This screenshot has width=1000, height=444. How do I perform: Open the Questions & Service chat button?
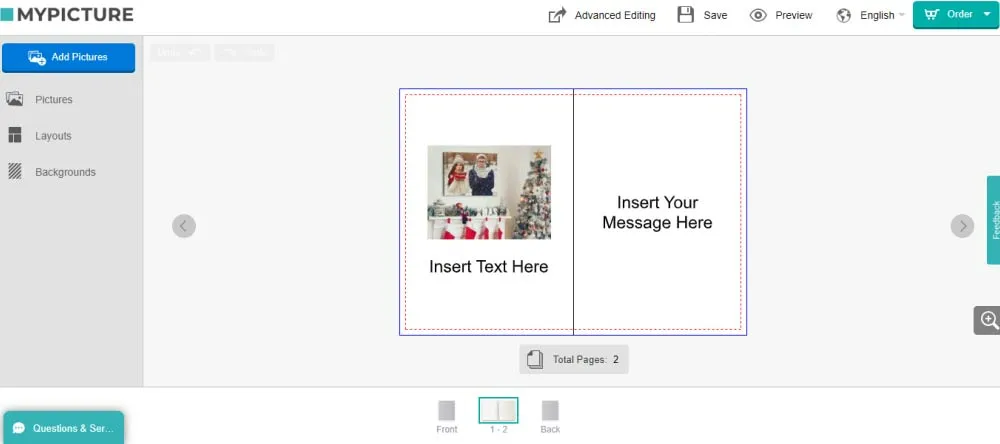[x=64, y=427]
